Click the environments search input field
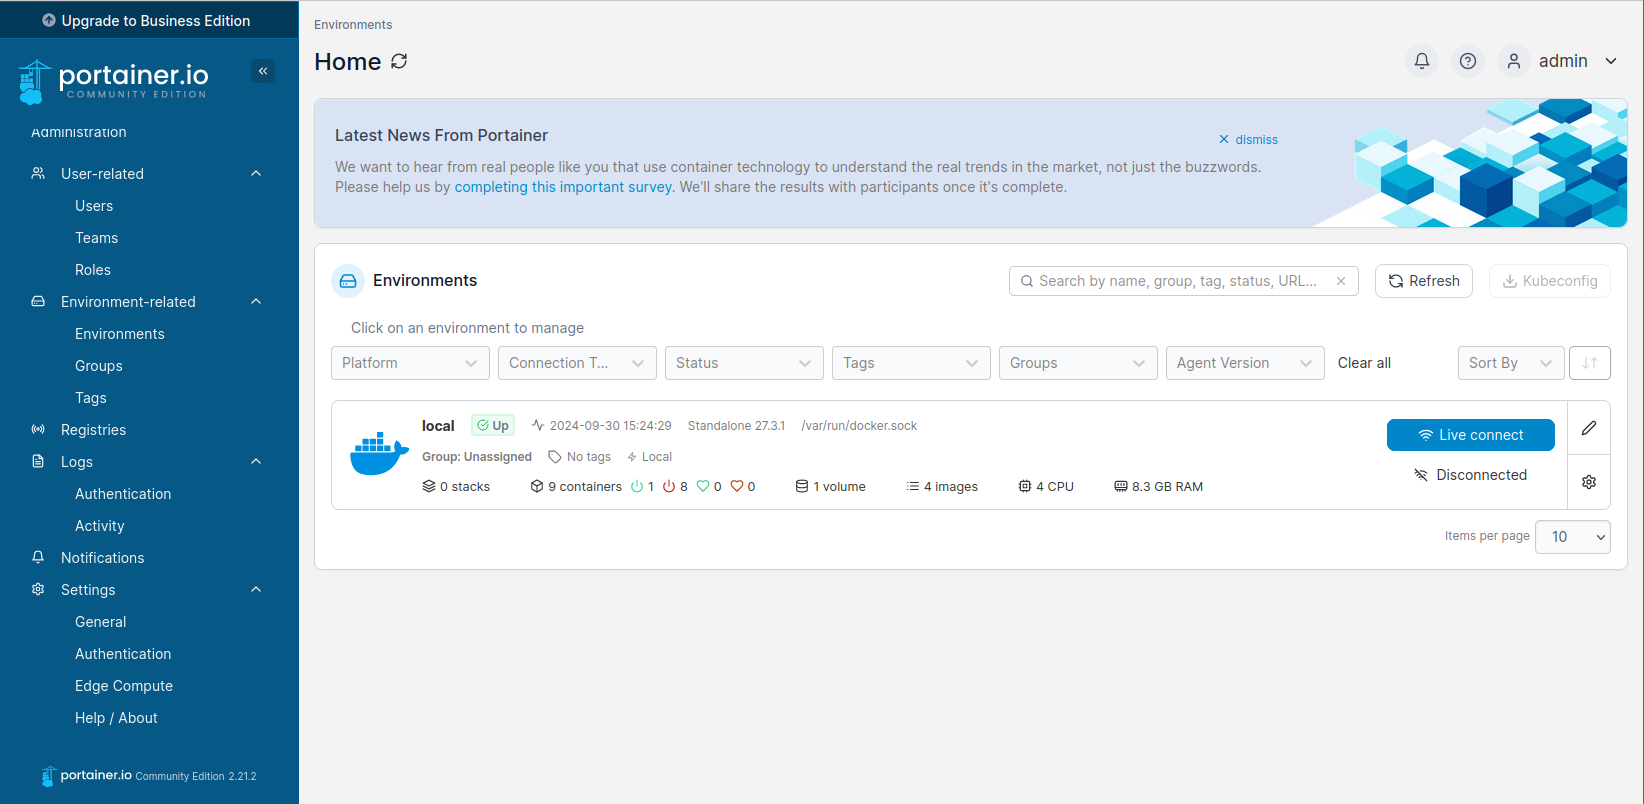The image size is (1644, 804). [x=1178, y=281]
